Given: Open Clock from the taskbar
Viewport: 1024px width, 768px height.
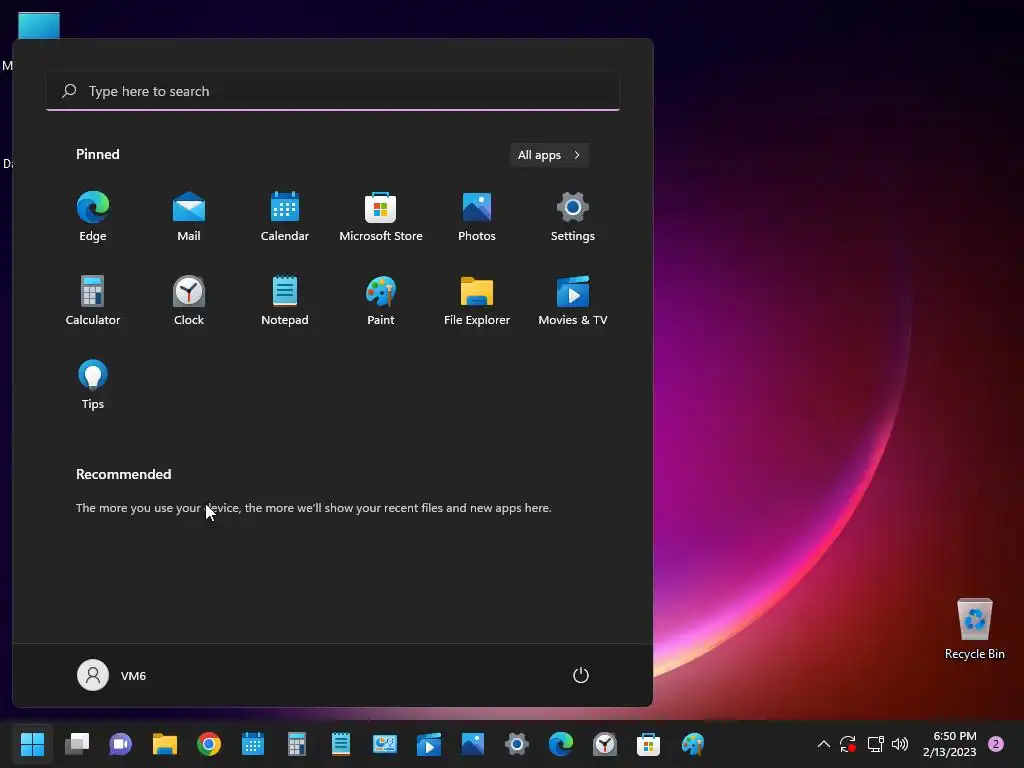Looking at the screenshot, I should coord(605,744).
